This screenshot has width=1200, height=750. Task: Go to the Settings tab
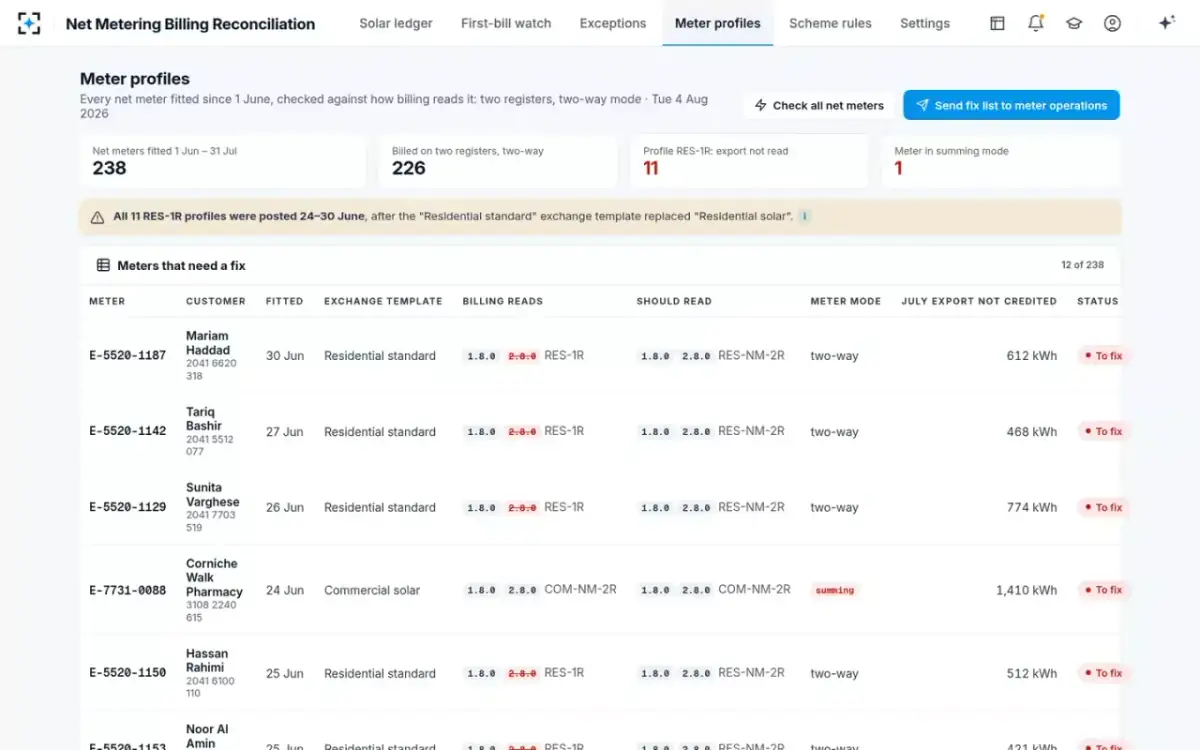(925, 23)
